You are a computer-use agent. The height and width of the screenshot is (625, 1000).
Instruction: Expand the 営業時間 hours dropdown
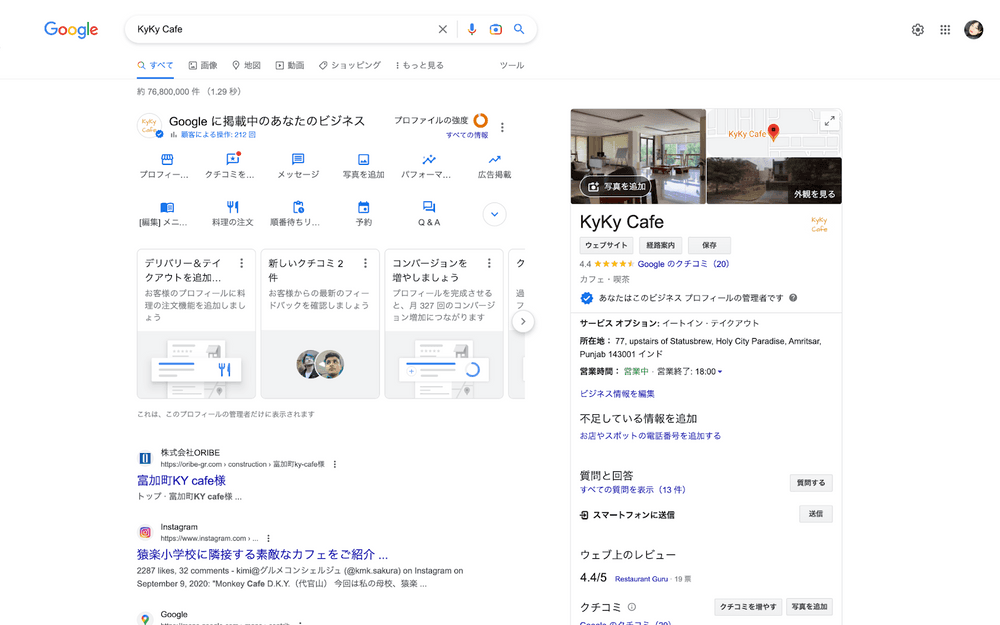pos(720,372)
